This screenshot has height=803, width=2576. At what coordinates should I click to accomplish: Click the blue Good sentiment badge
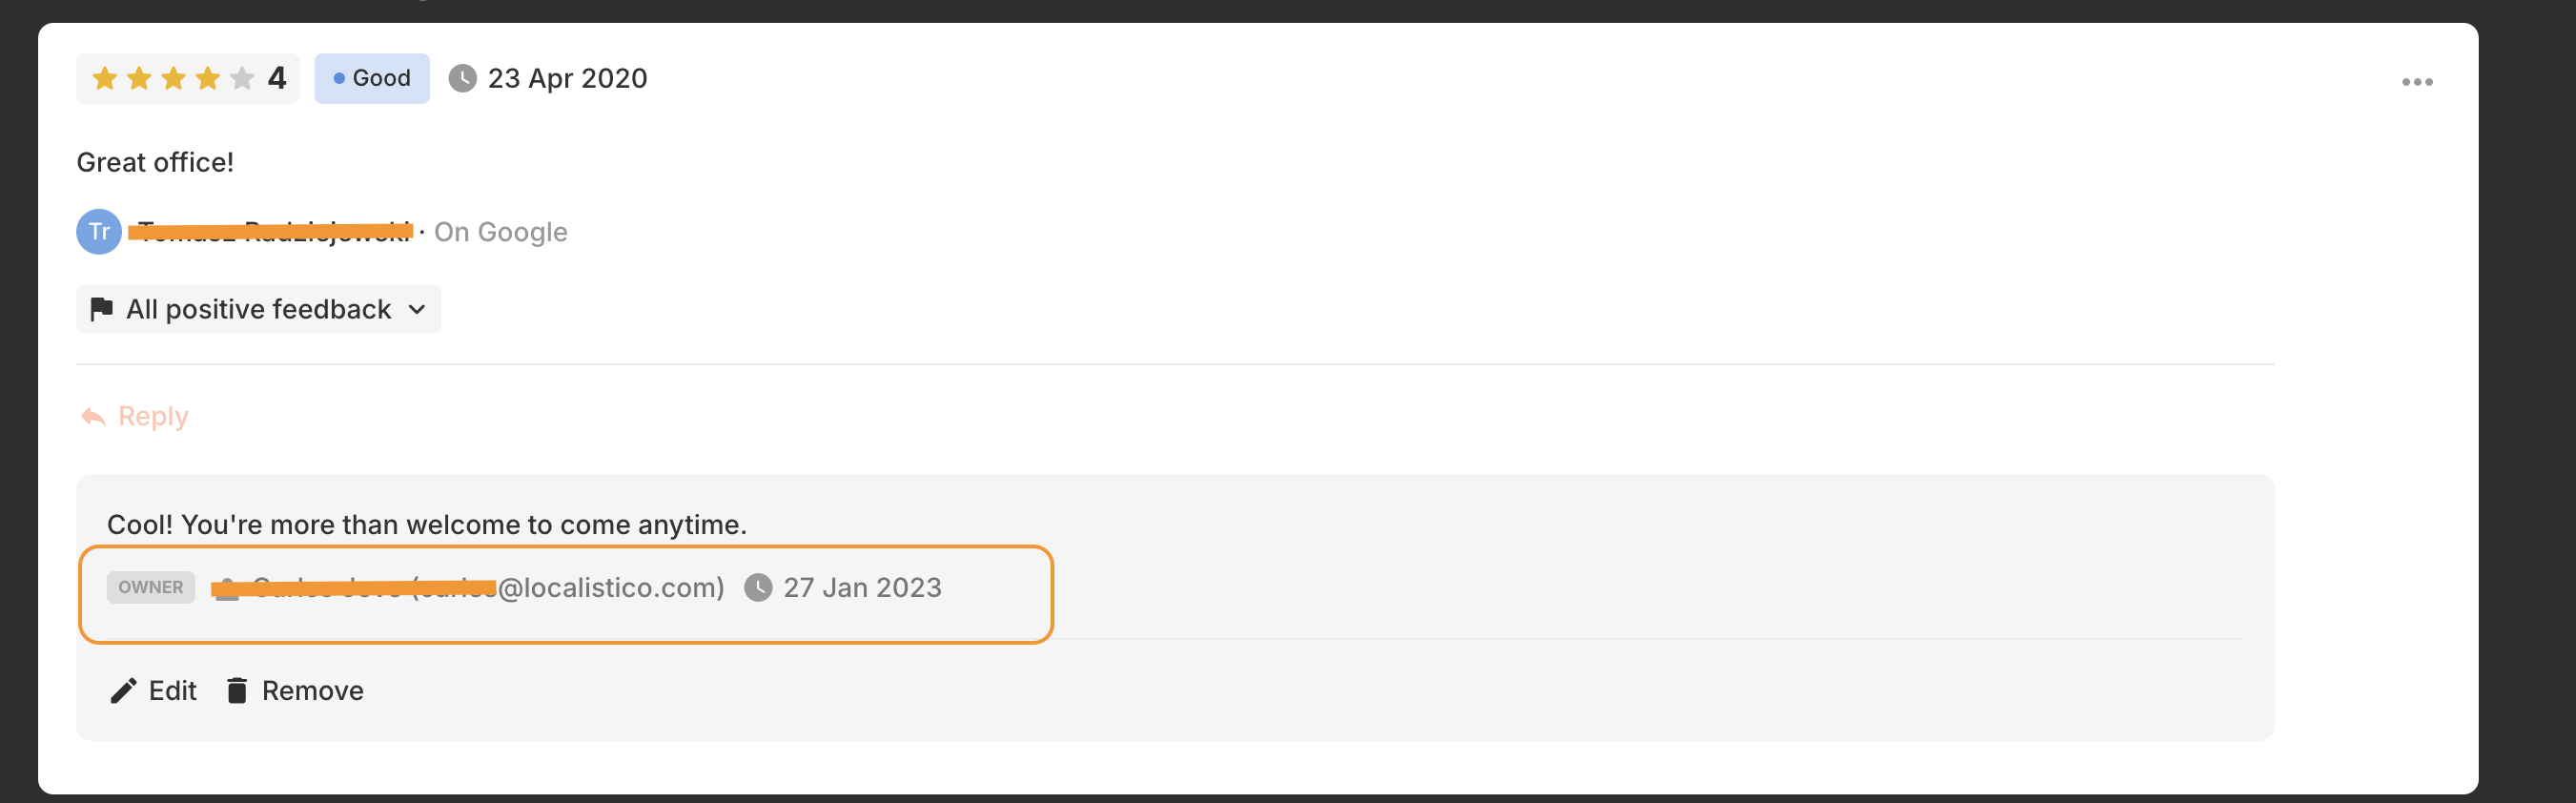(372, 78)
